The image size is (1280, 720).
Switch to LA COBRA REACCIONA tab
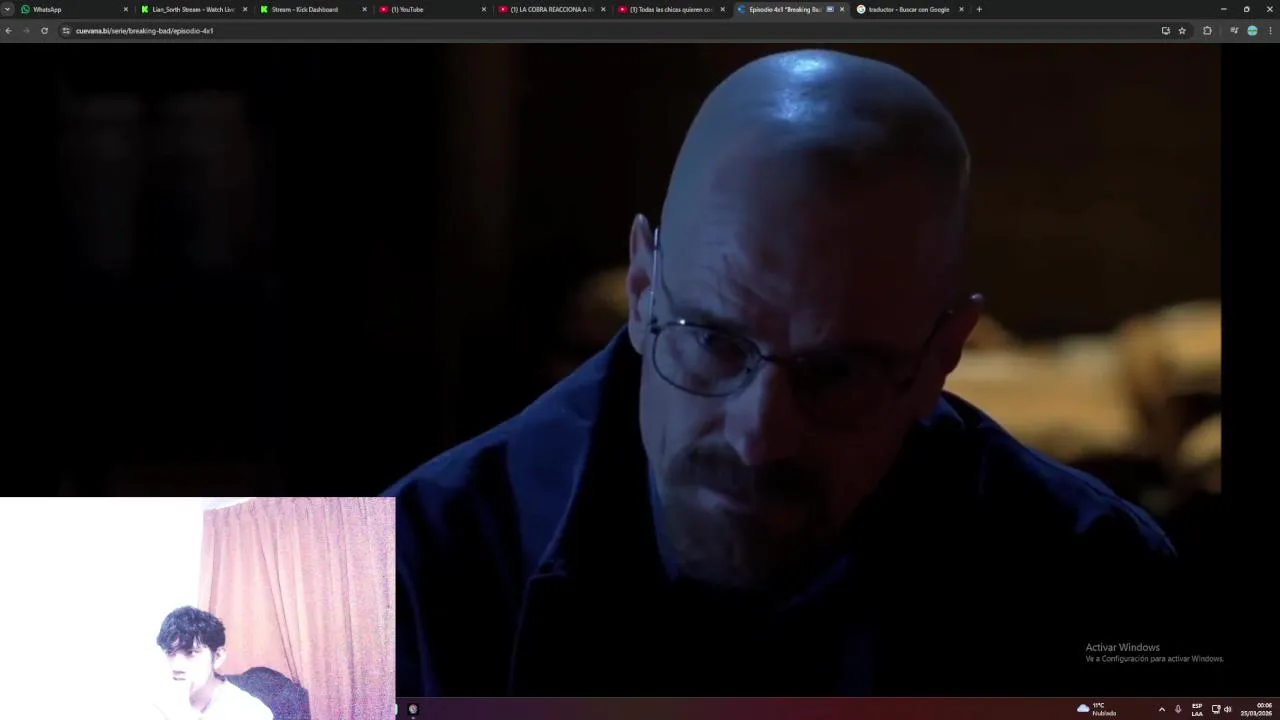coord(552,9)
